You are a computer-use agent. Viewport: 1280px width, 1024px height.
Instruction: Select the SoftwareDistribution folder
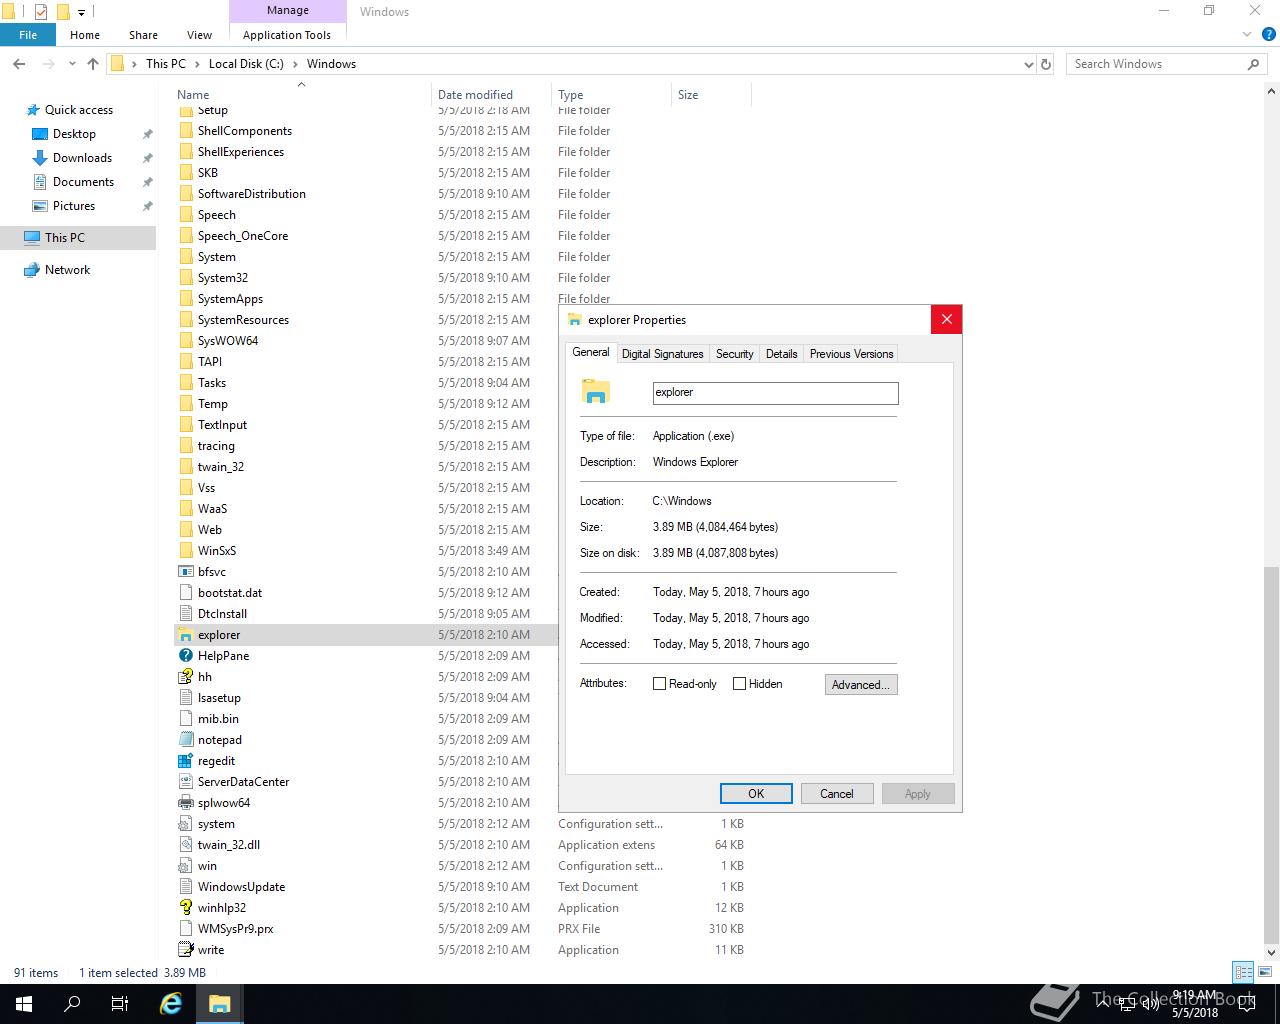coord(251,194)
